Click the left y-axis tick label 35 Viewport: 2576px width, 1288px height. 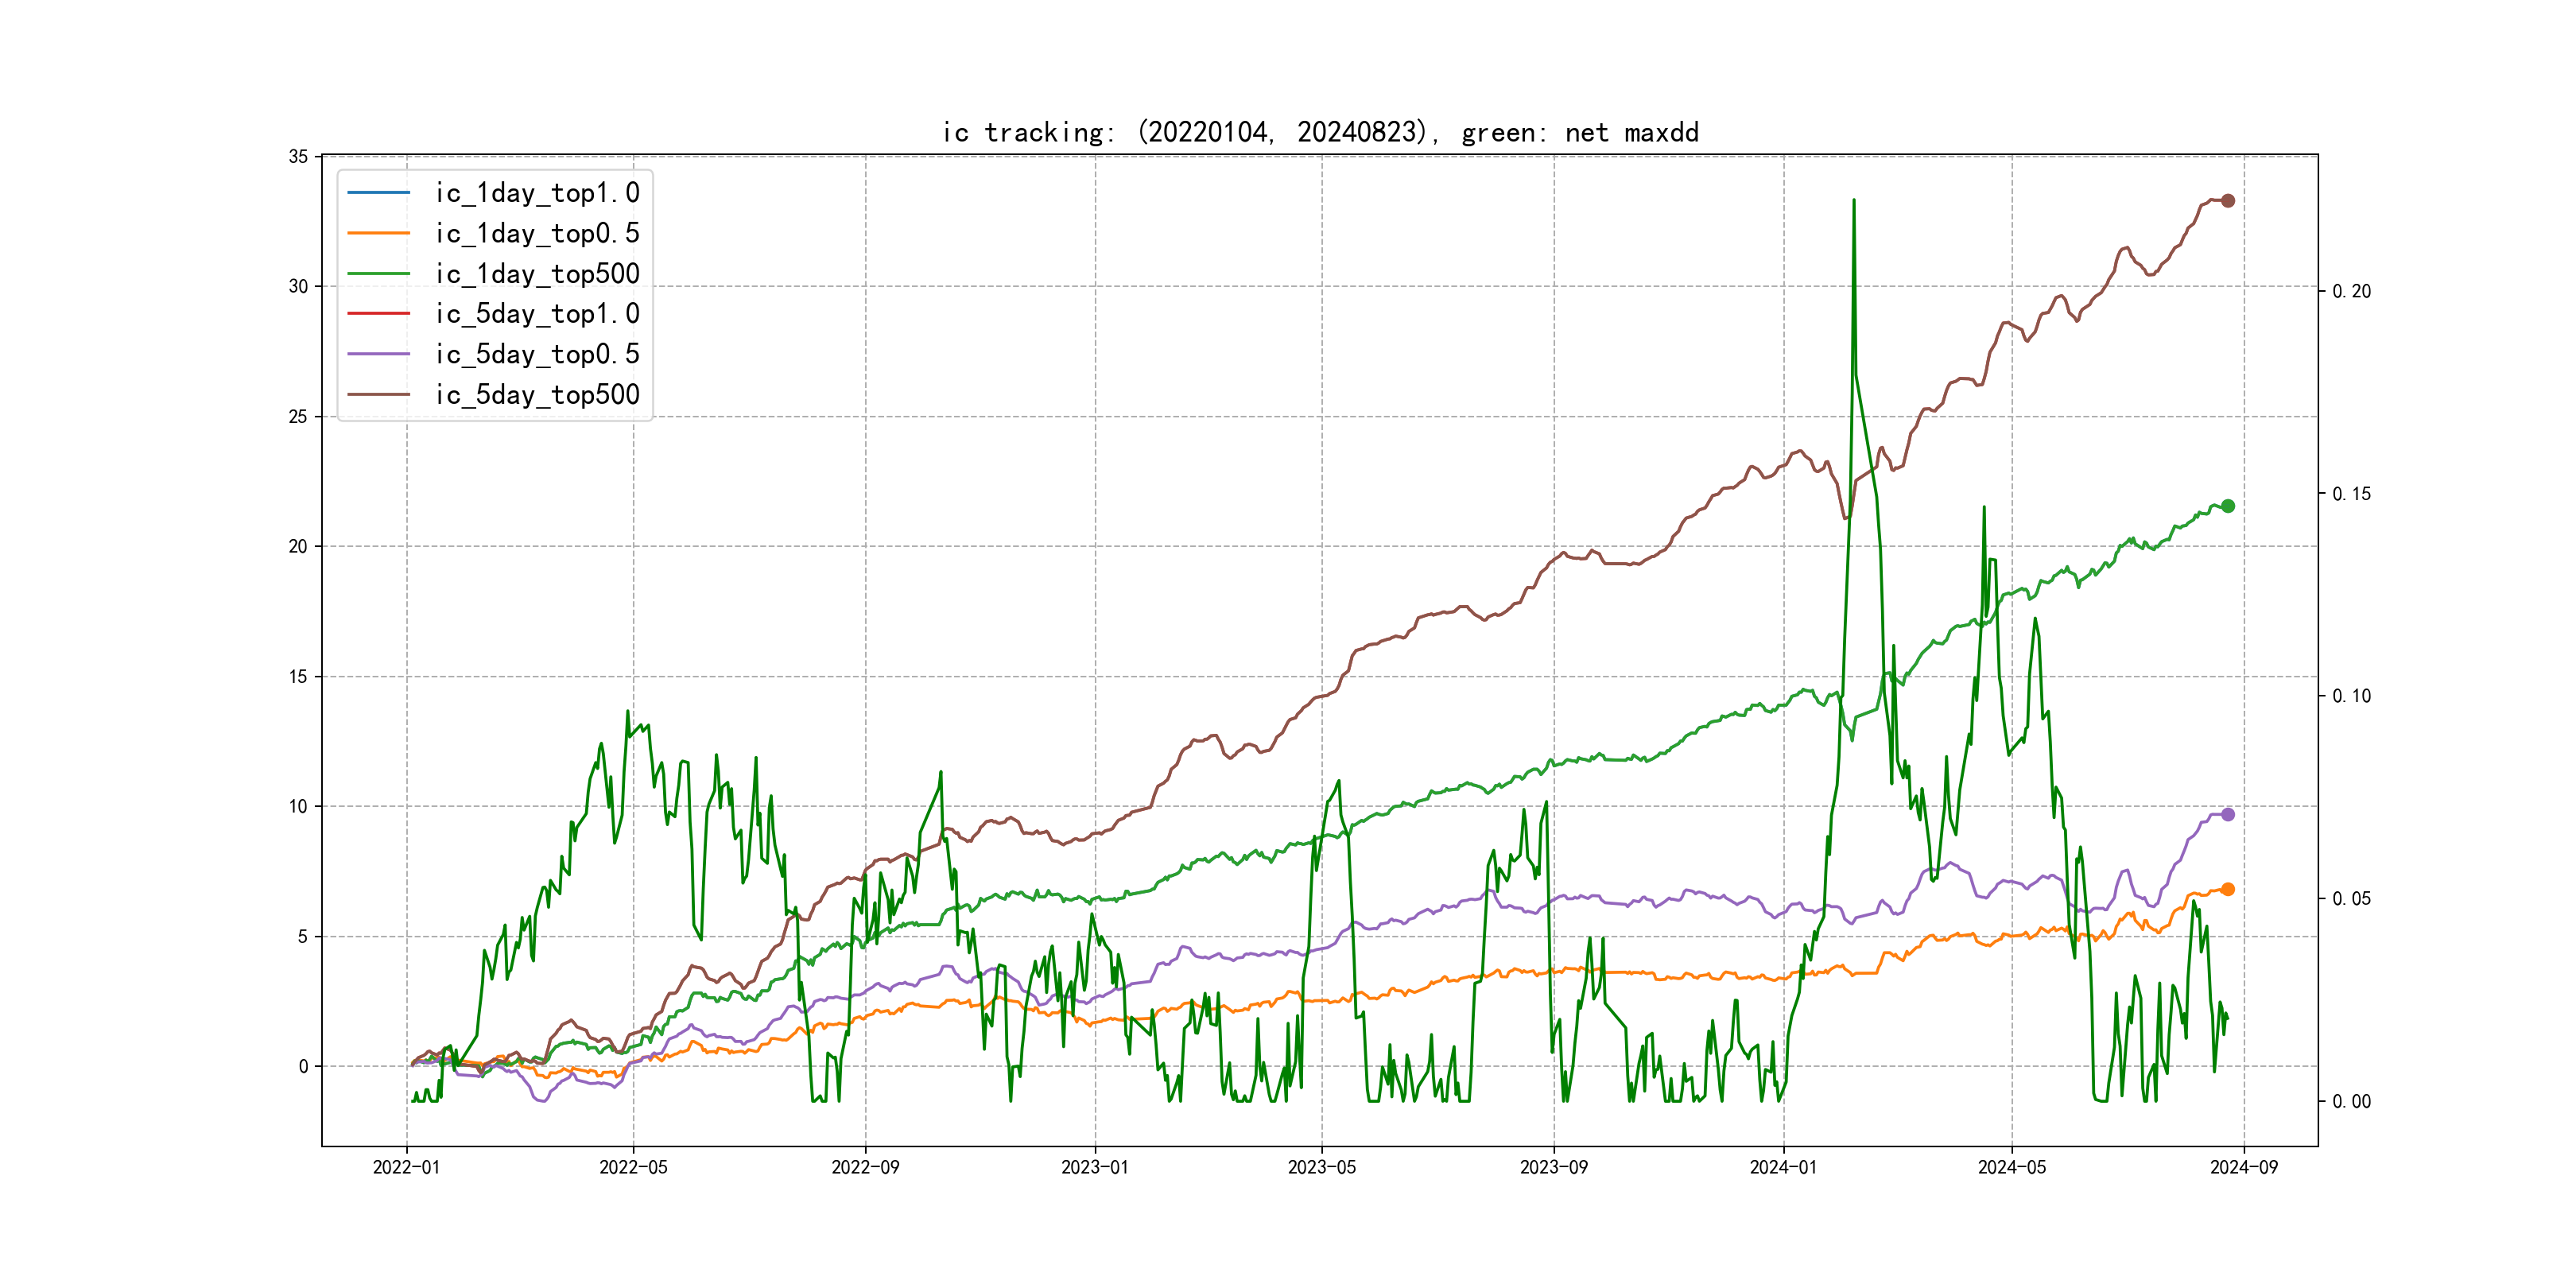(x=298, y=157)
